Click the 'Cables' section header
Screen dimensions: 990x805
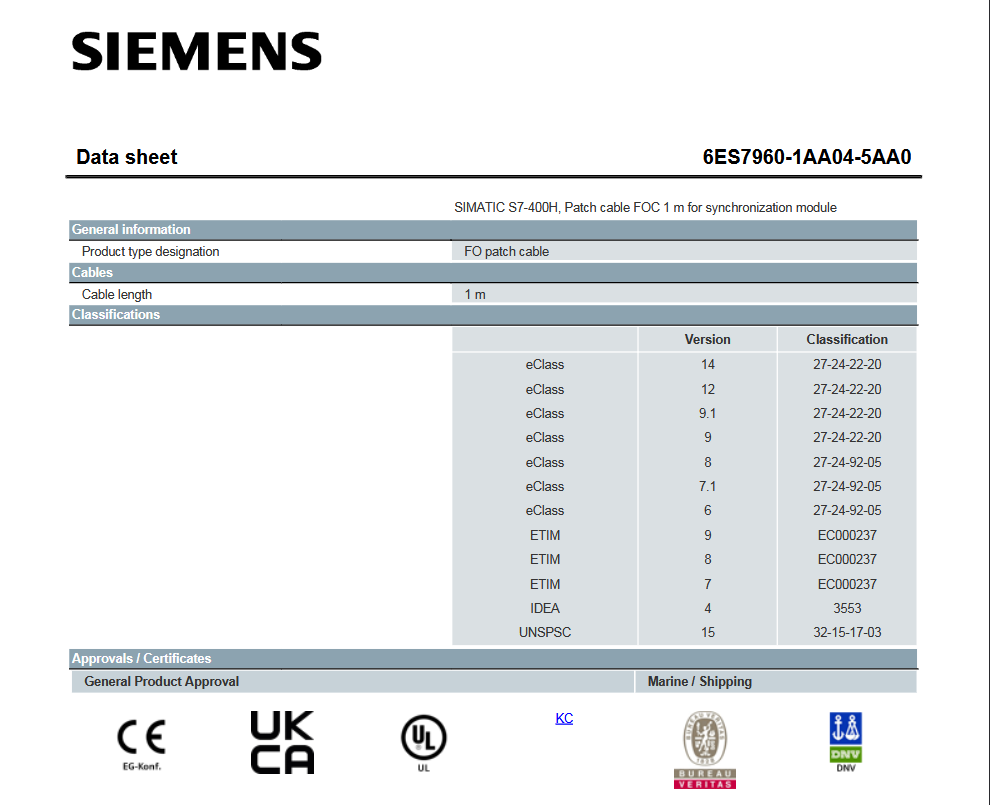(x=493, y=273)
